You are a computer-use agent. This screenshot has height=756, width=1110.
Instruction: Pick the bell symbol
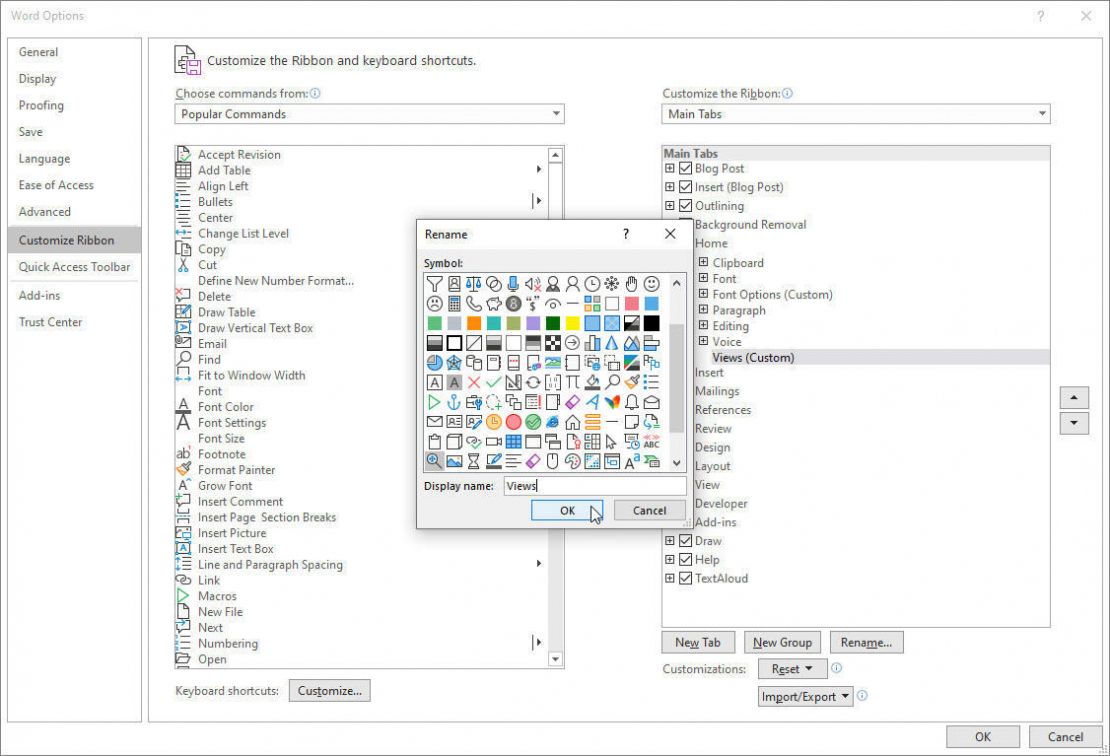pyautogui.click(x=632, y=403)
